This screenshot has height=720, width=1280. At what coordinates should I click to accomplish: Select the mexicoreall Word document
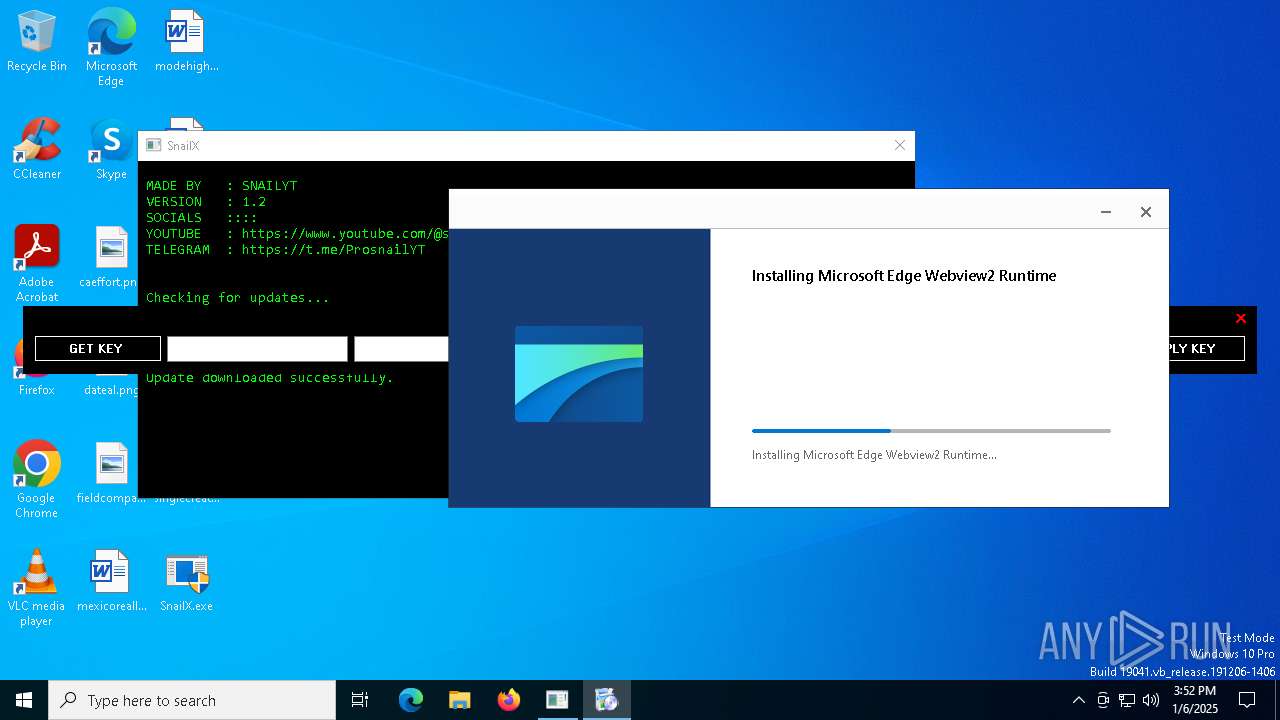point(111,581)
